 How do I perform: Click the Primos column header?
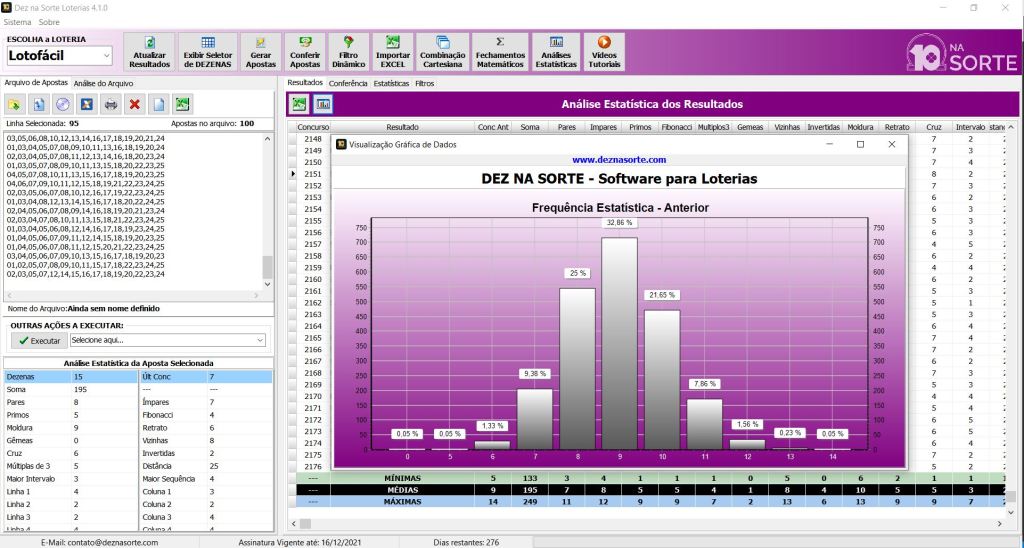pos(640,127)
